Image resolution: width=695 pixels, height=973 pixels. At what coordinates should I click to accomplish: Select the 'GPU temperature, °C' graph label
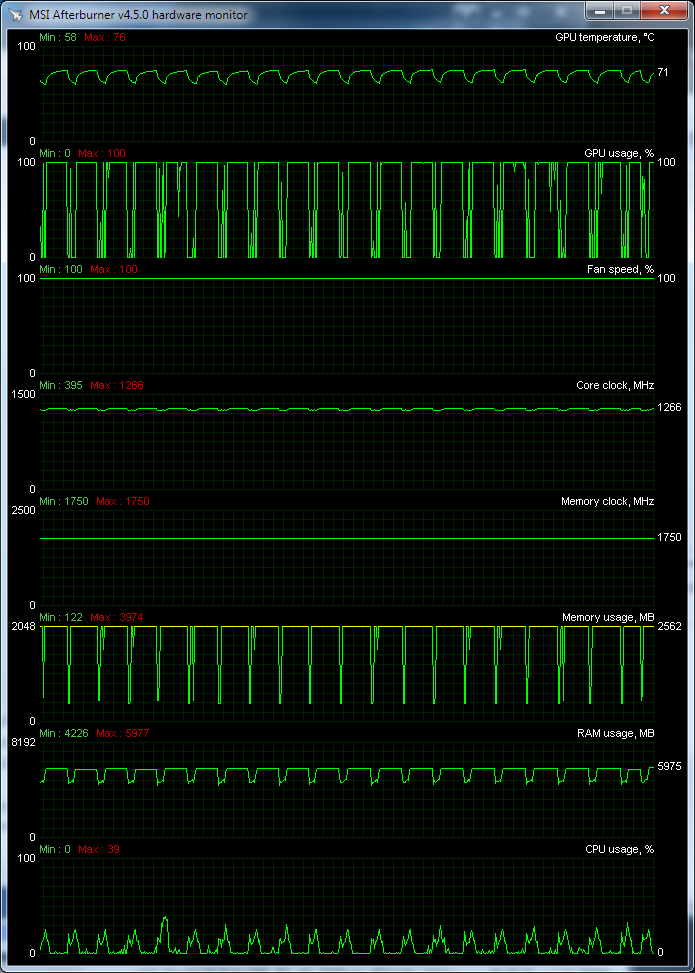604,37
